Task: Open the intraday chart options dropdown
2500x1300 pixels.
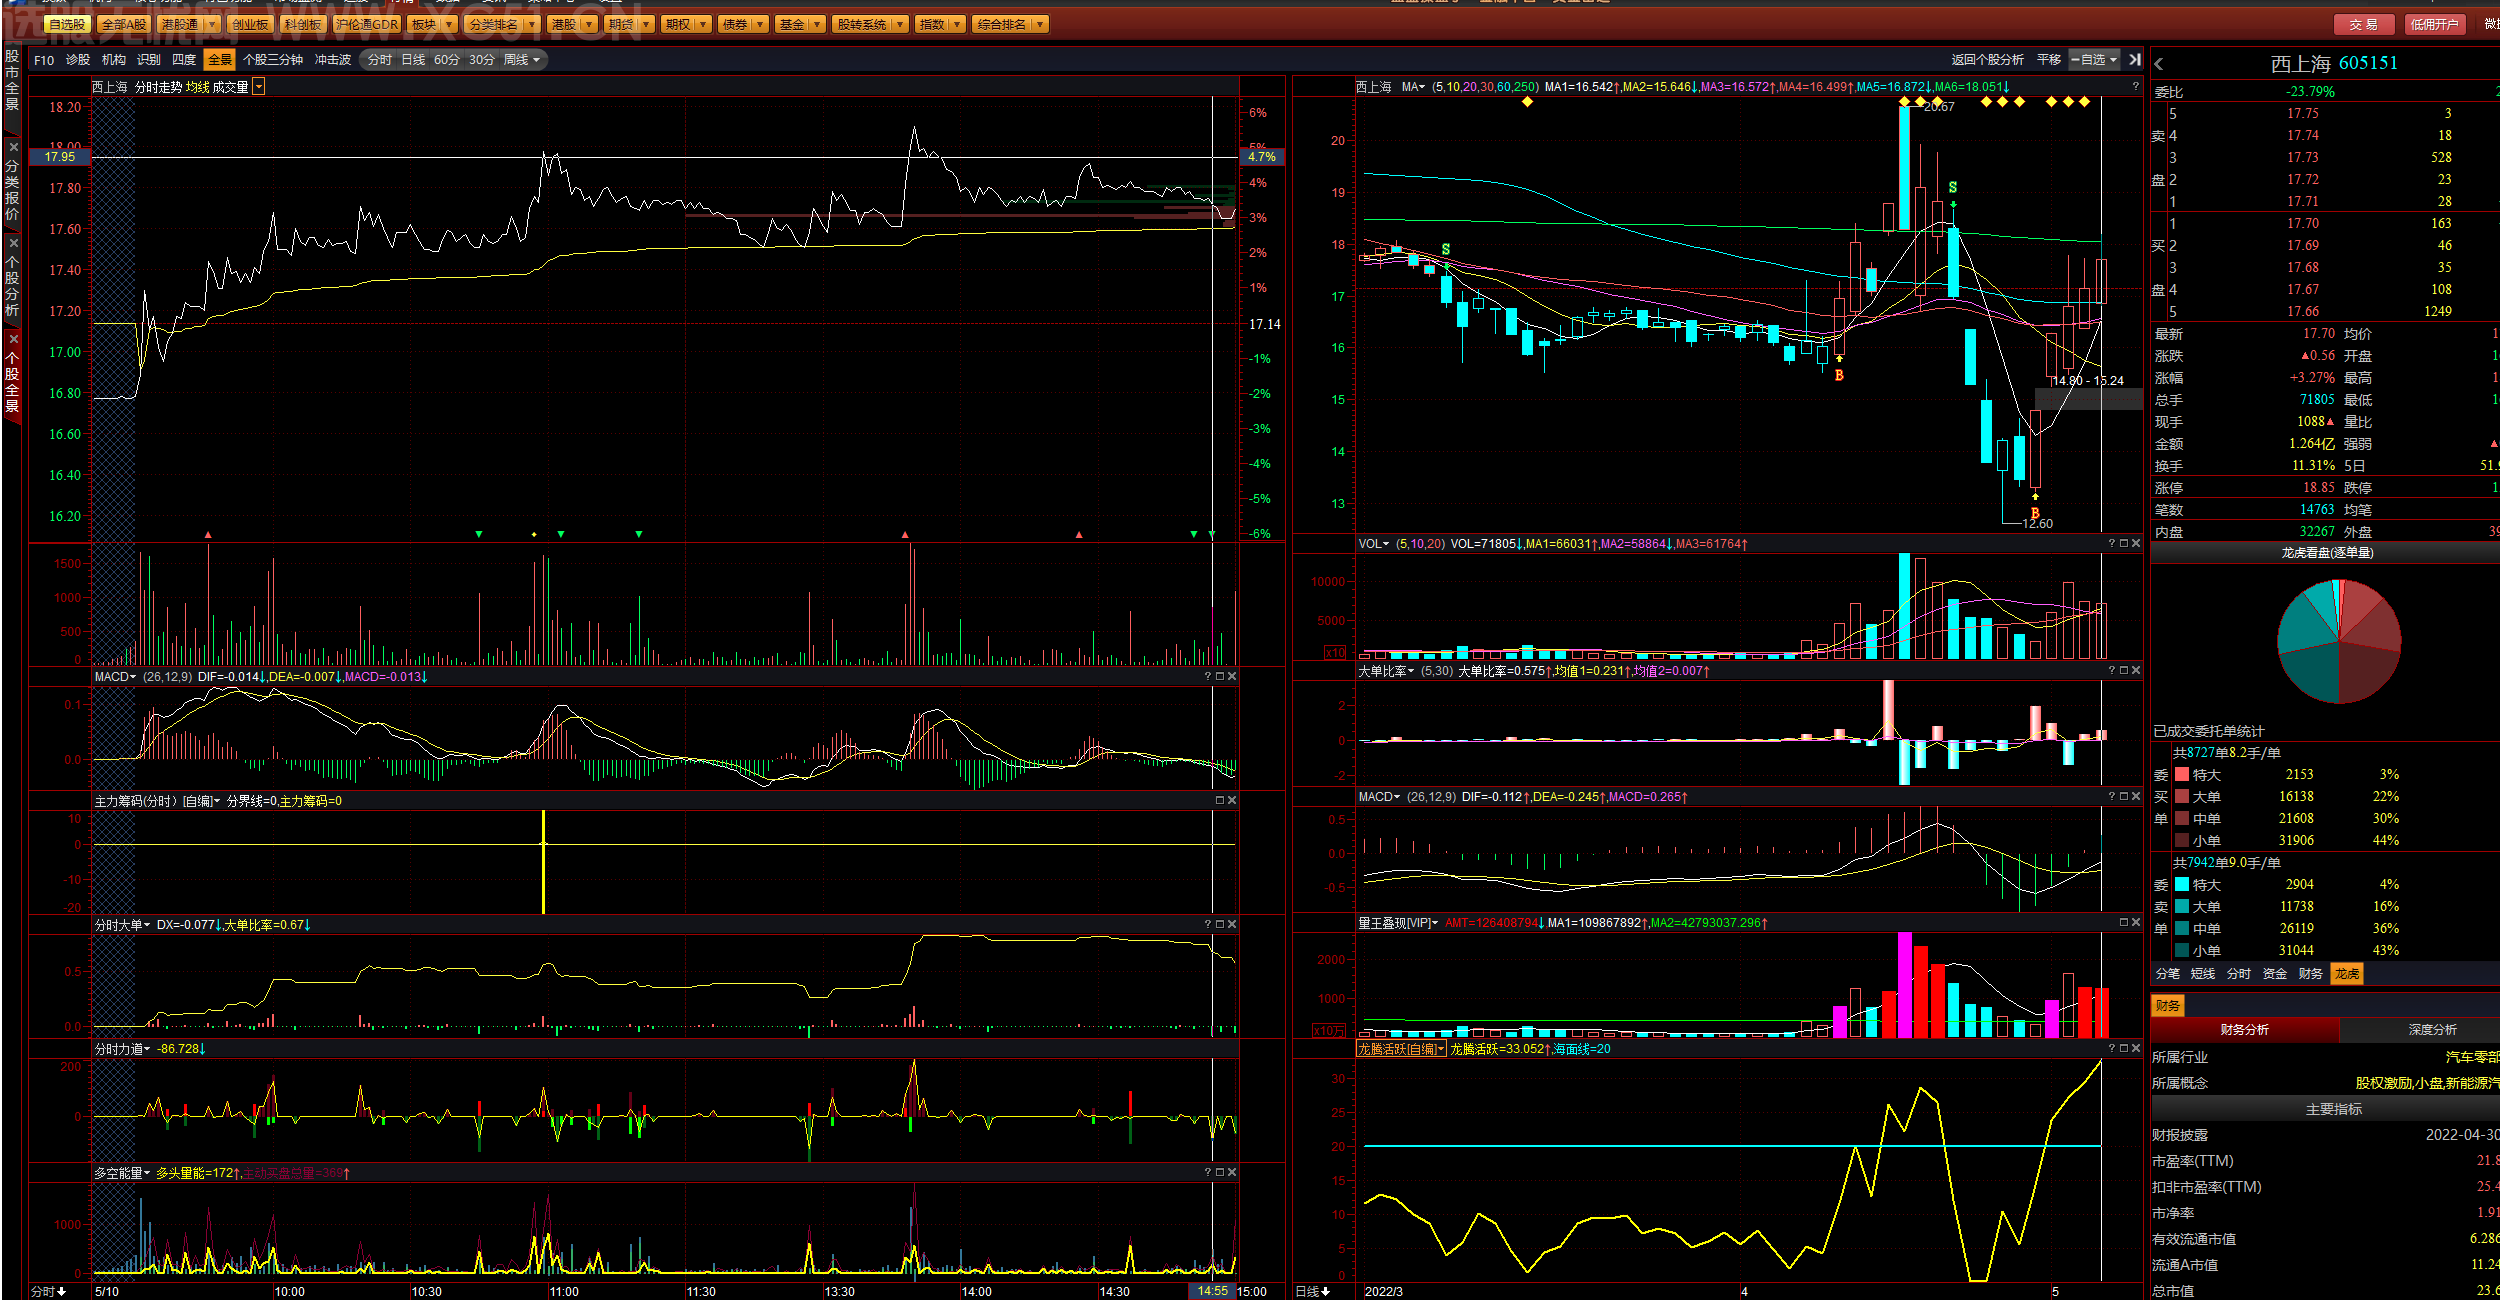Action: pyautogui.click(x=259, y=87)
